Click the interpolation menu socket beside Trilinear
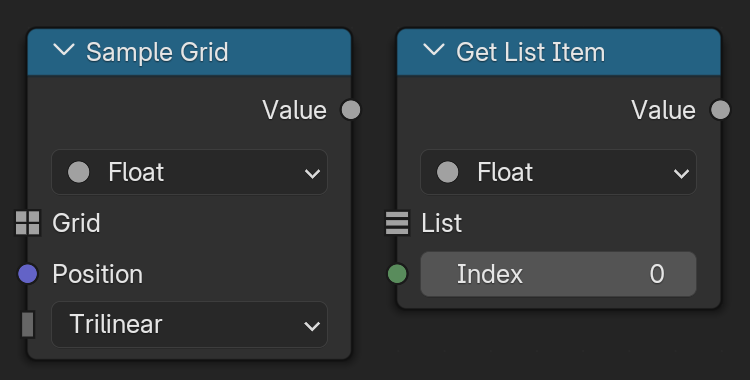750x380 pixels. 28,324
